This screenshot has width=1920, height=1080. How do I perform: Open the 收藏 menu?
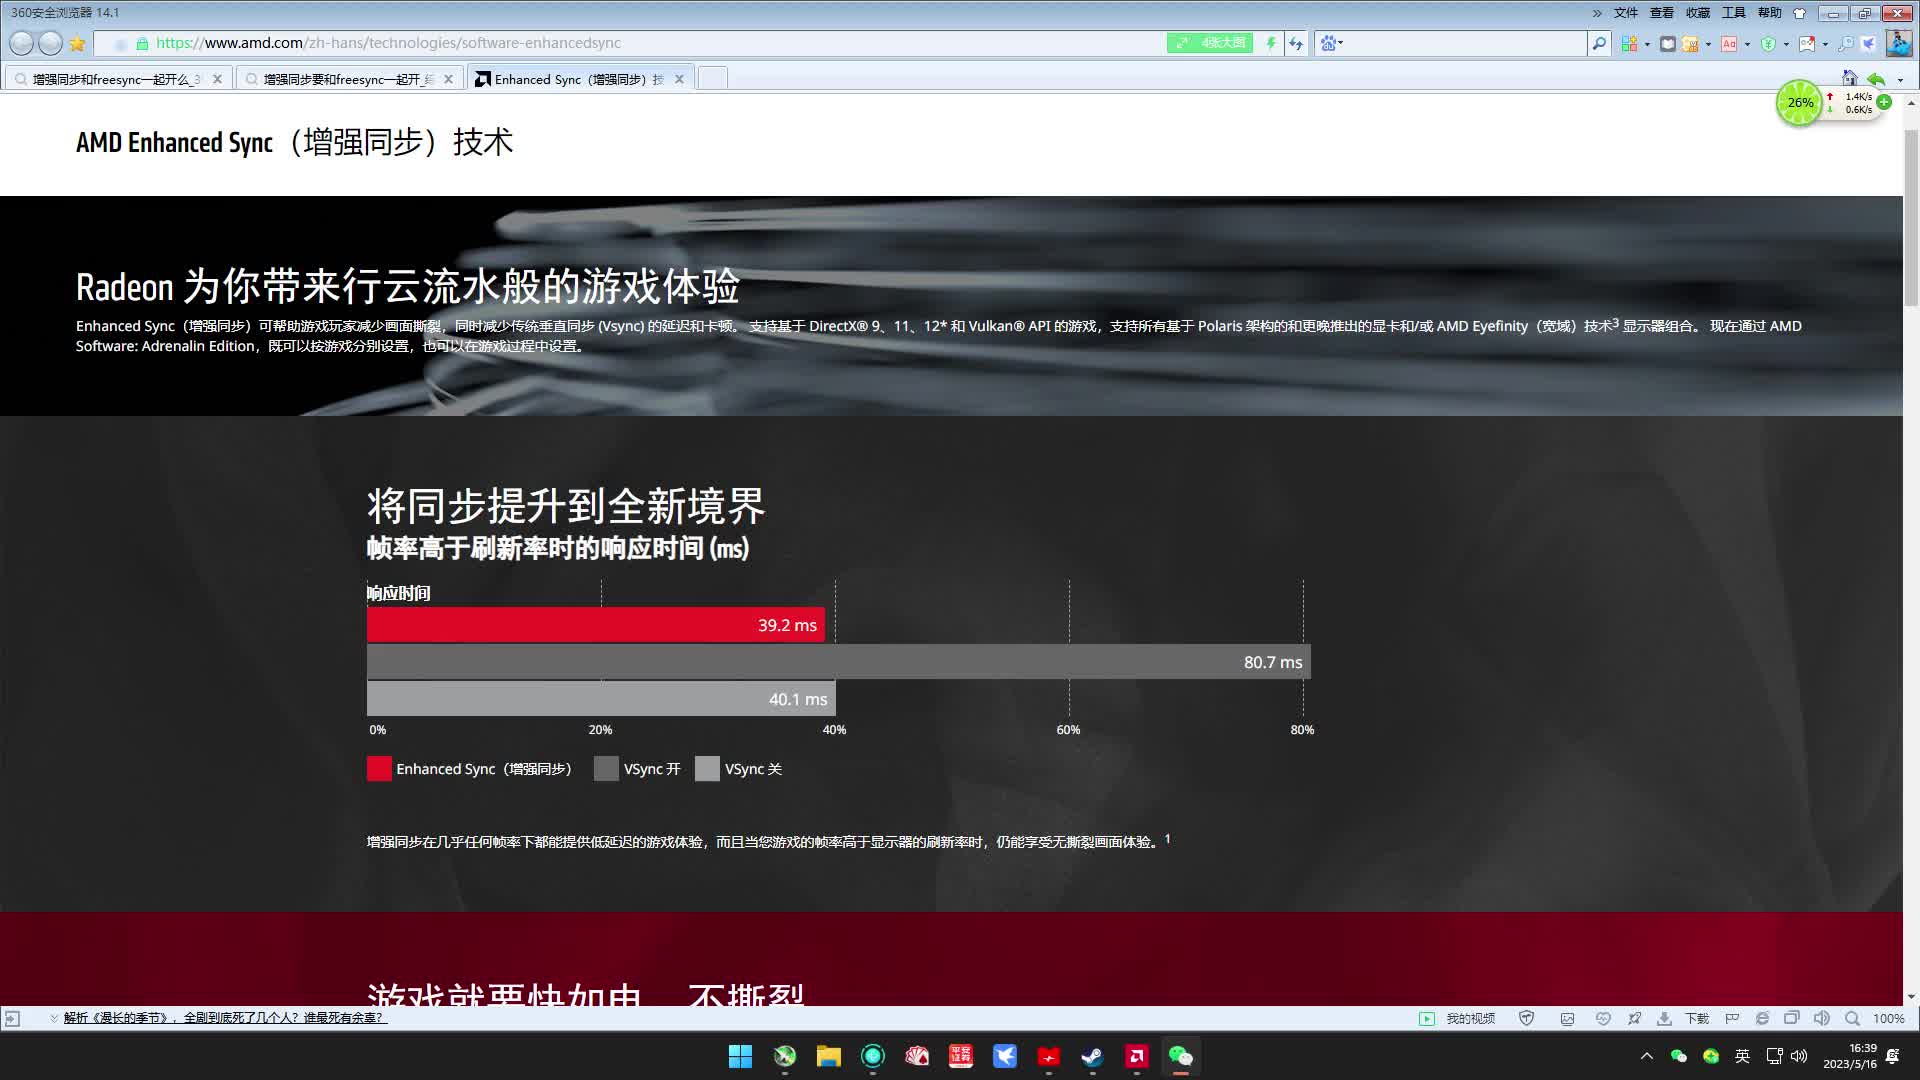pos(1698,13)
